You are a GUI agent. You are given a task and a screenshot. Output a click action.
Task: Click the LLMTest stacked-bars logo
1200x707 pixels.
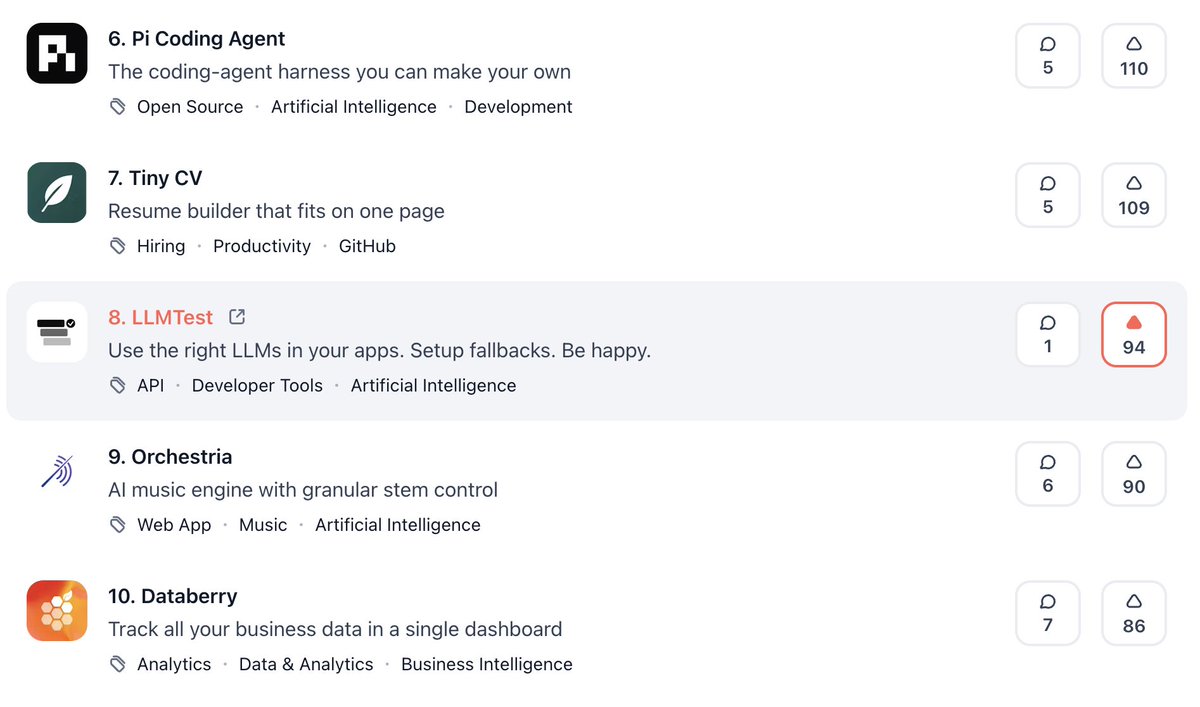point(57,332)
